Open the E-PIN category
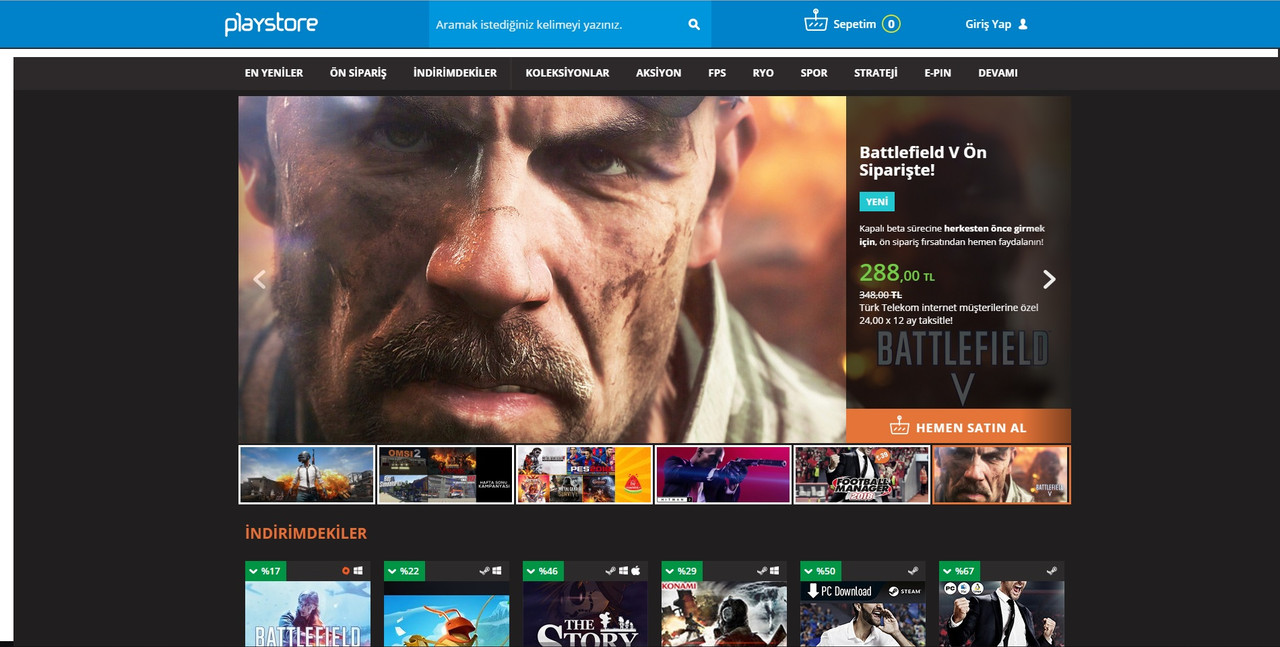The image size is (1280, 647). 938,73
